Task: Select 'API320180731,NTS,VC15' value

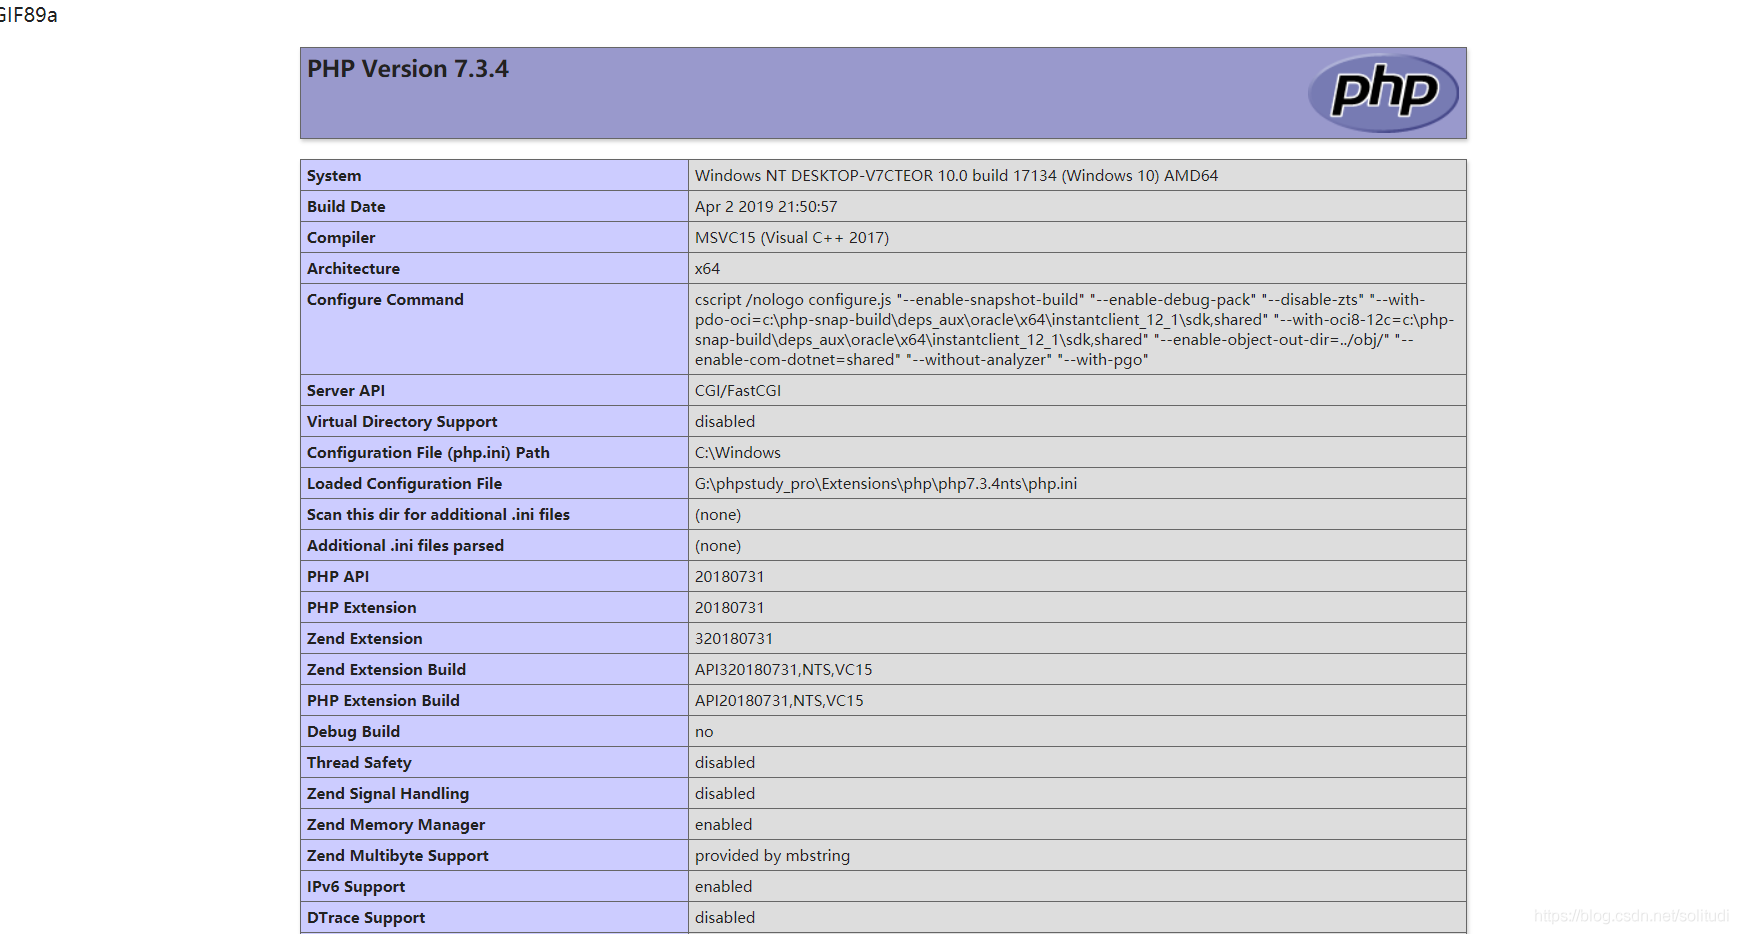Action: coord(784,670)
